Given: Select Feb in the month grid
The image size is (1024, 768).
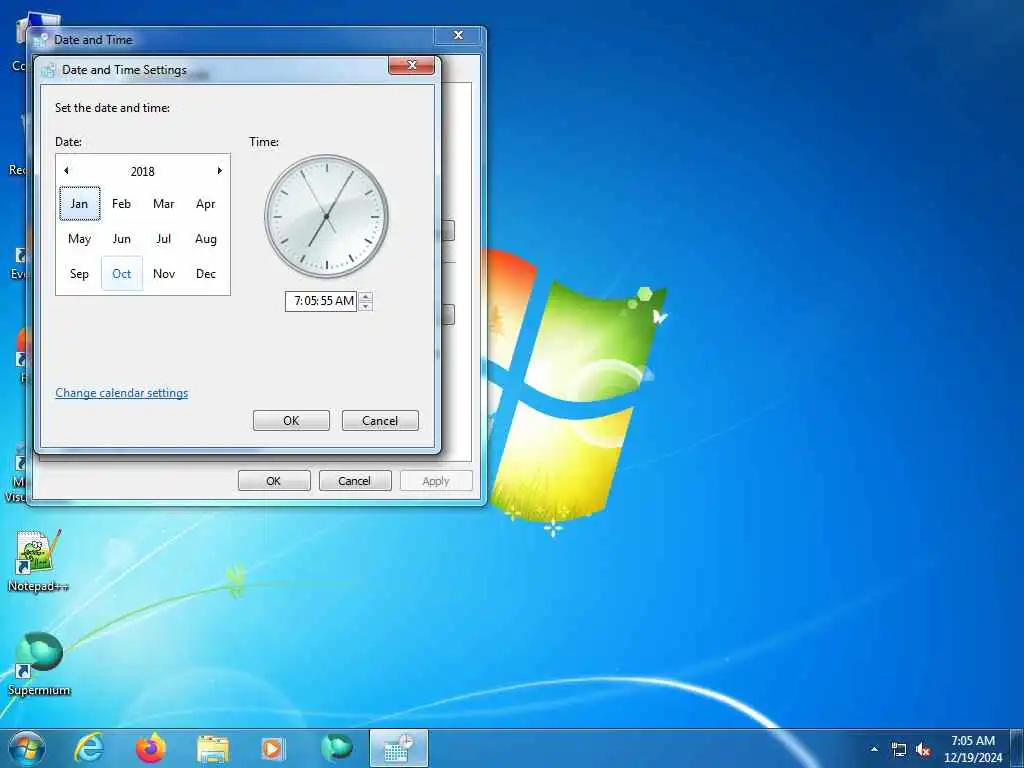Looking at the screenshot, I should coord(121,204).
